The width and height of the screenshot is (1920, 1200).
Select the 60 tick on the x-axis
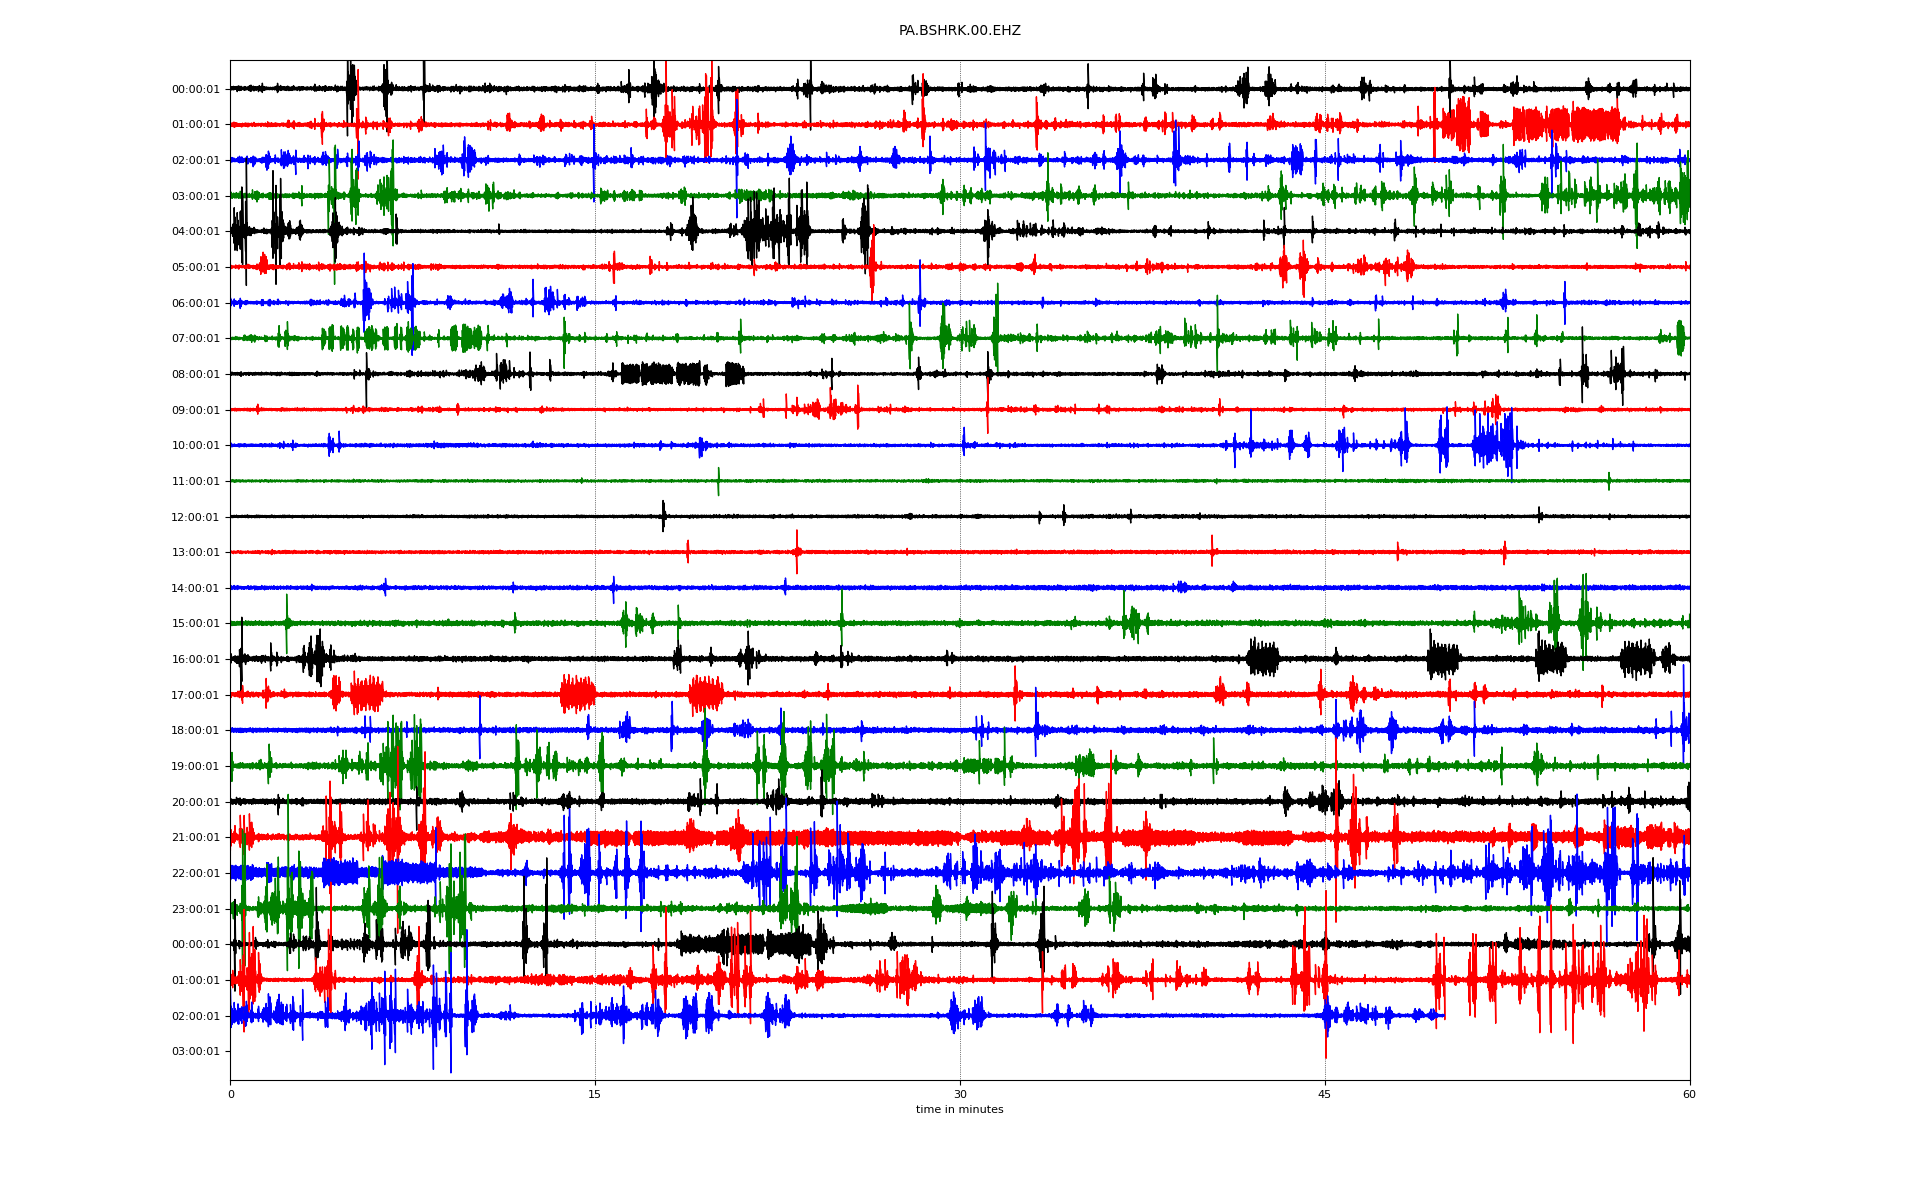(x=1689, y=1094)
